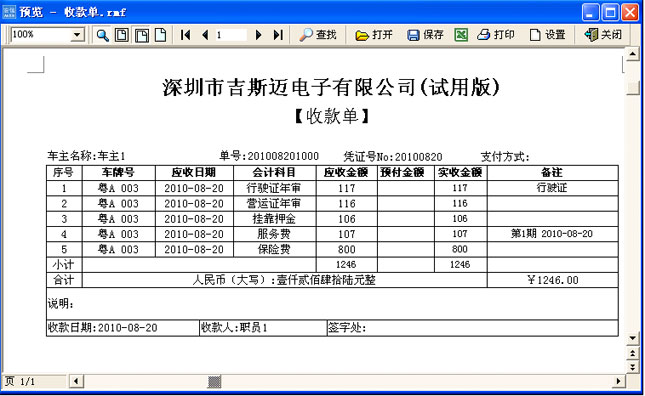Viewport: 645px width, 396px height.
Task: Open the 查找 find tool
Action: 318,35
